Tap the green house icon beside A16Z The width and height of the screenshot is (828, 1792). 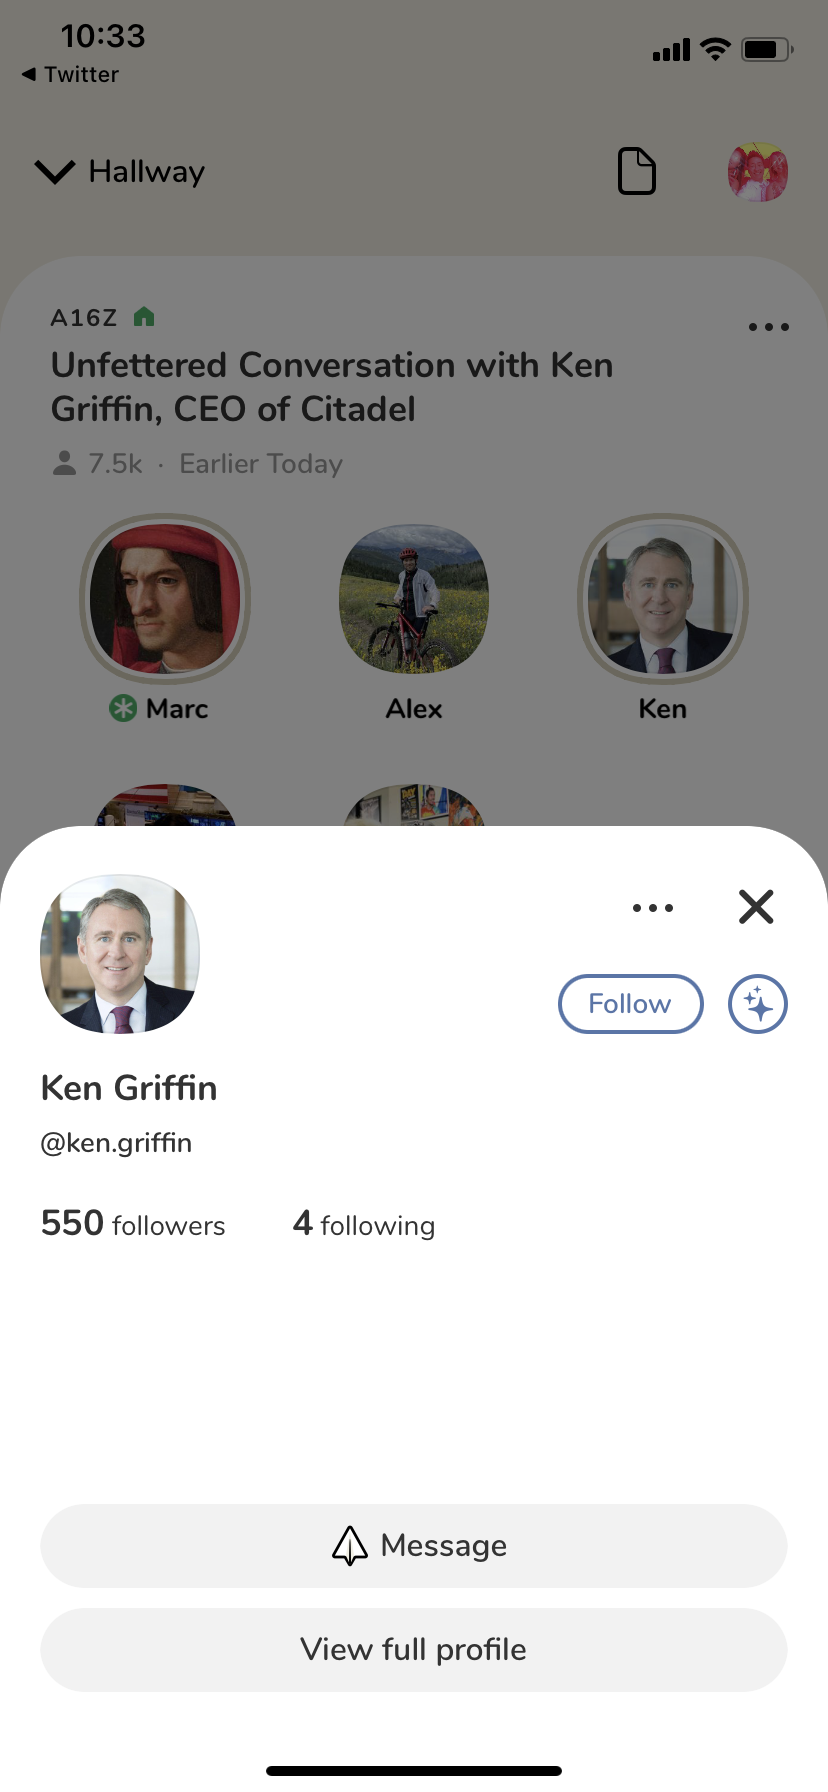[144, 317]
